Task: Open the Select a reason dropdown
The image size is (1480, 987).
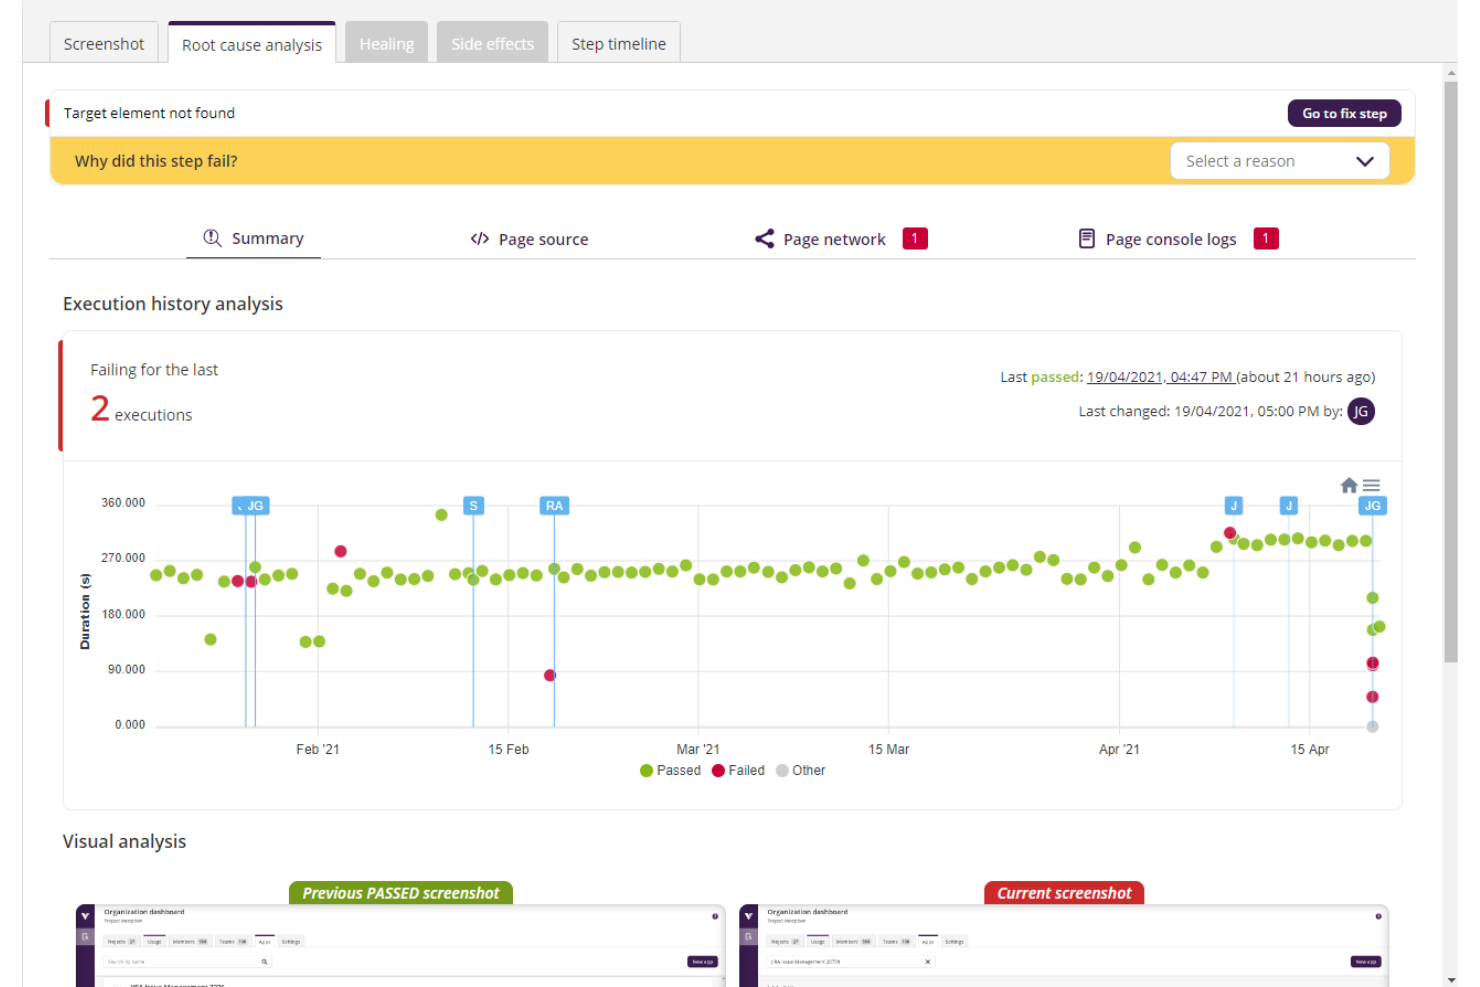Action: pyautogui.click(x=1279, y=160)
